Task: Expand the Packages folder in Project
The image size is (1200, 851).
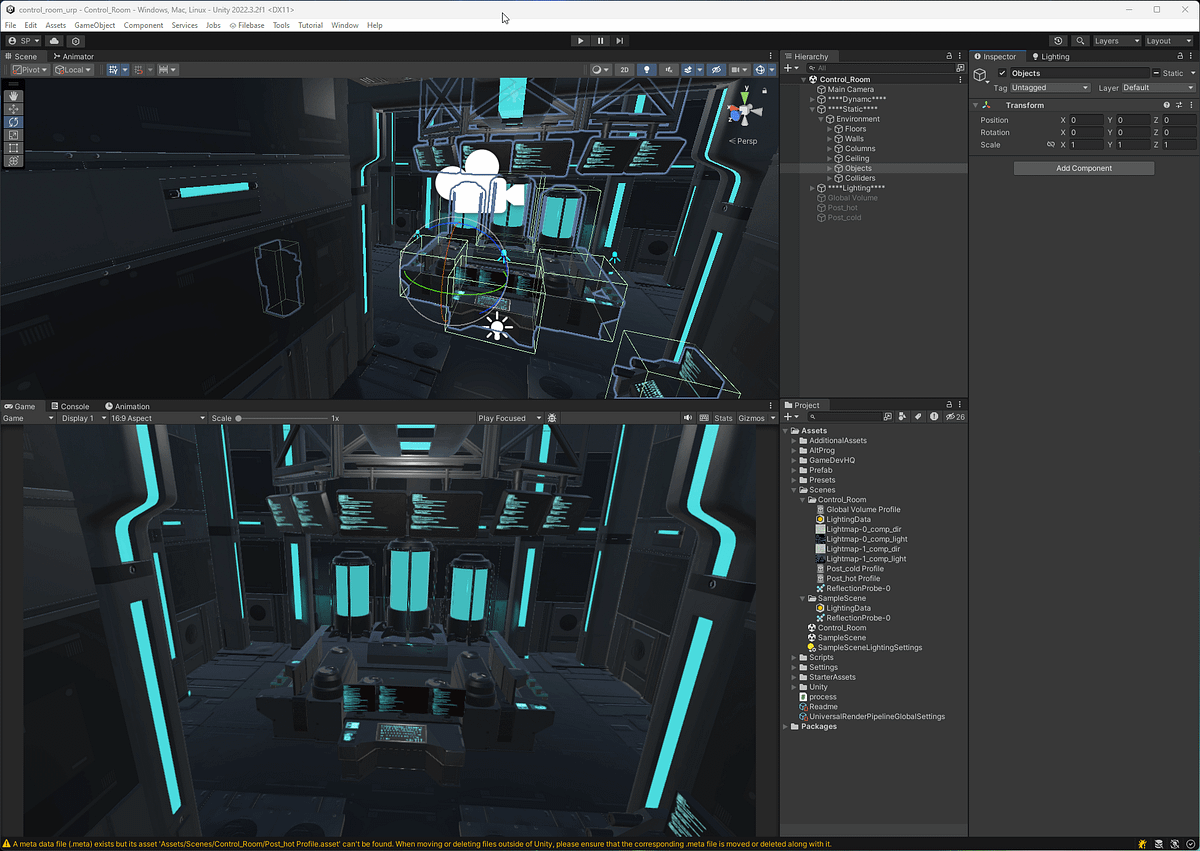Action: tap(785, 726)
